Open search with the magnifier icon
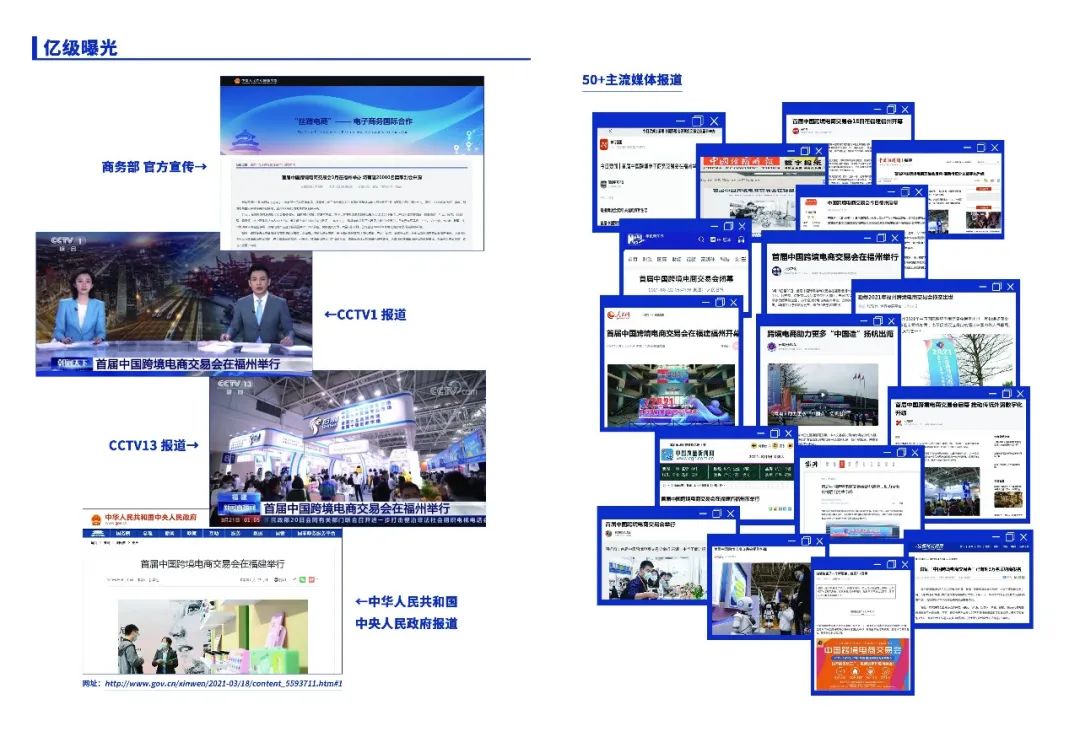 [701, 239]
